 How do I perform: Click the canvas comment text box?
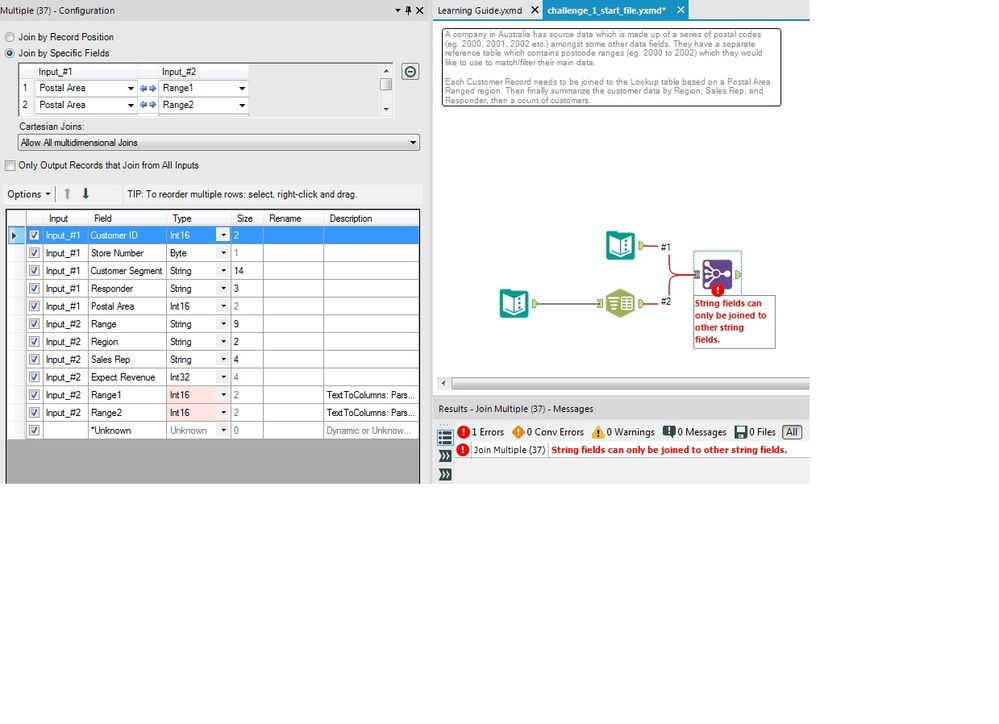tap(612, 67)
